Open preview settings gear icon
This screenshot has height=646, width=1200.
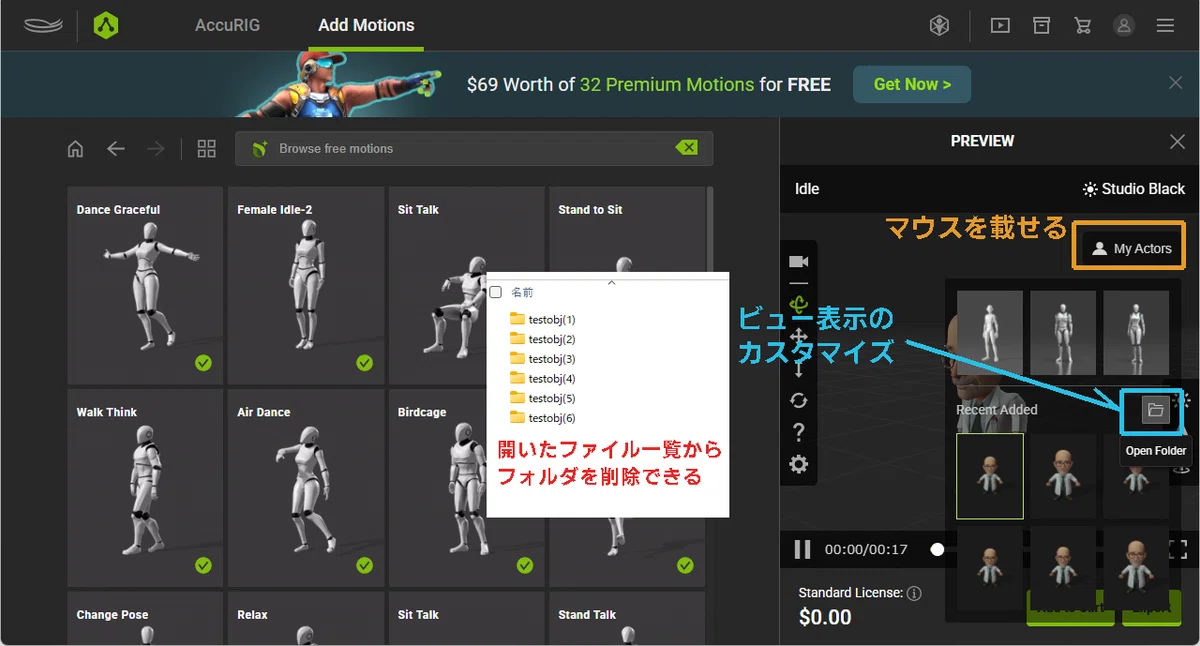pyautogui.click(x=798, y=464)
